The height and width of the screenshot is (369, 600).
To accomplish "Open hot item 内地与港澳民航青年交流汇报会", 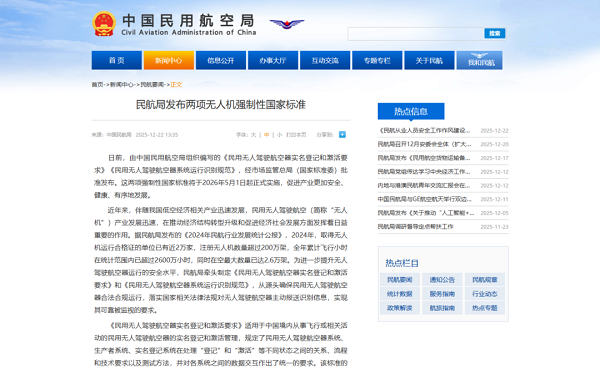I will [x=424, y=186].
